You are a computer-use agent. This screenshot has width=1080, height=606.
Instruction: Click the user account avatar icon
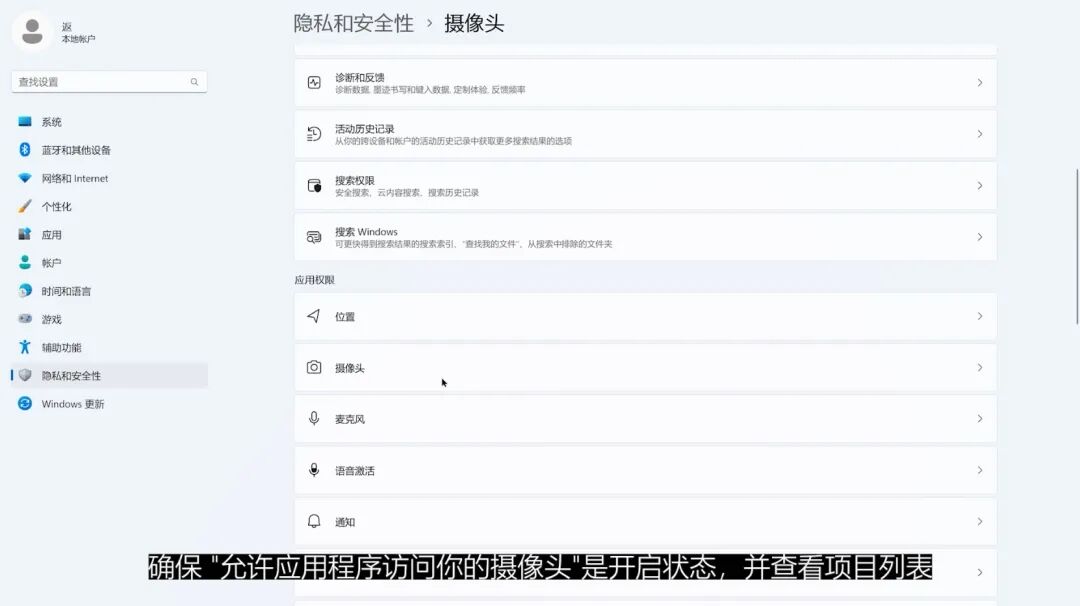pyautogui.click(x=32, y=32)
